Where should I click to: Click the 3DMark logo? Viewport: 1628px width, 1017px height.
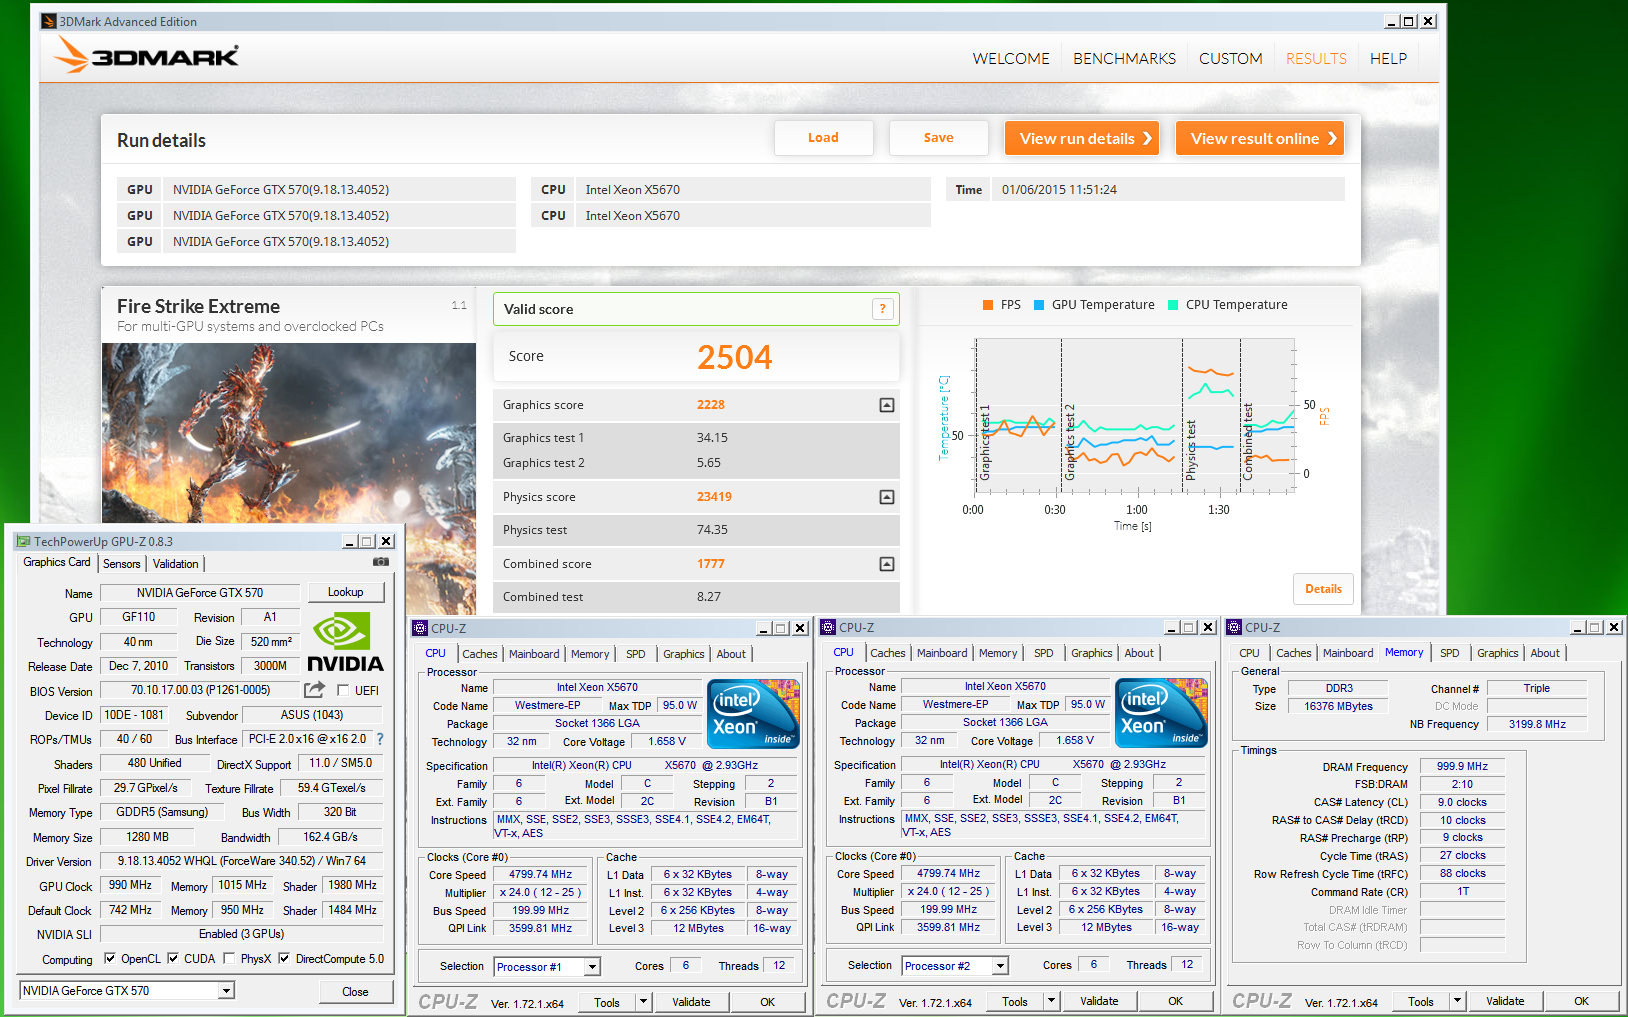click(146, 55)
